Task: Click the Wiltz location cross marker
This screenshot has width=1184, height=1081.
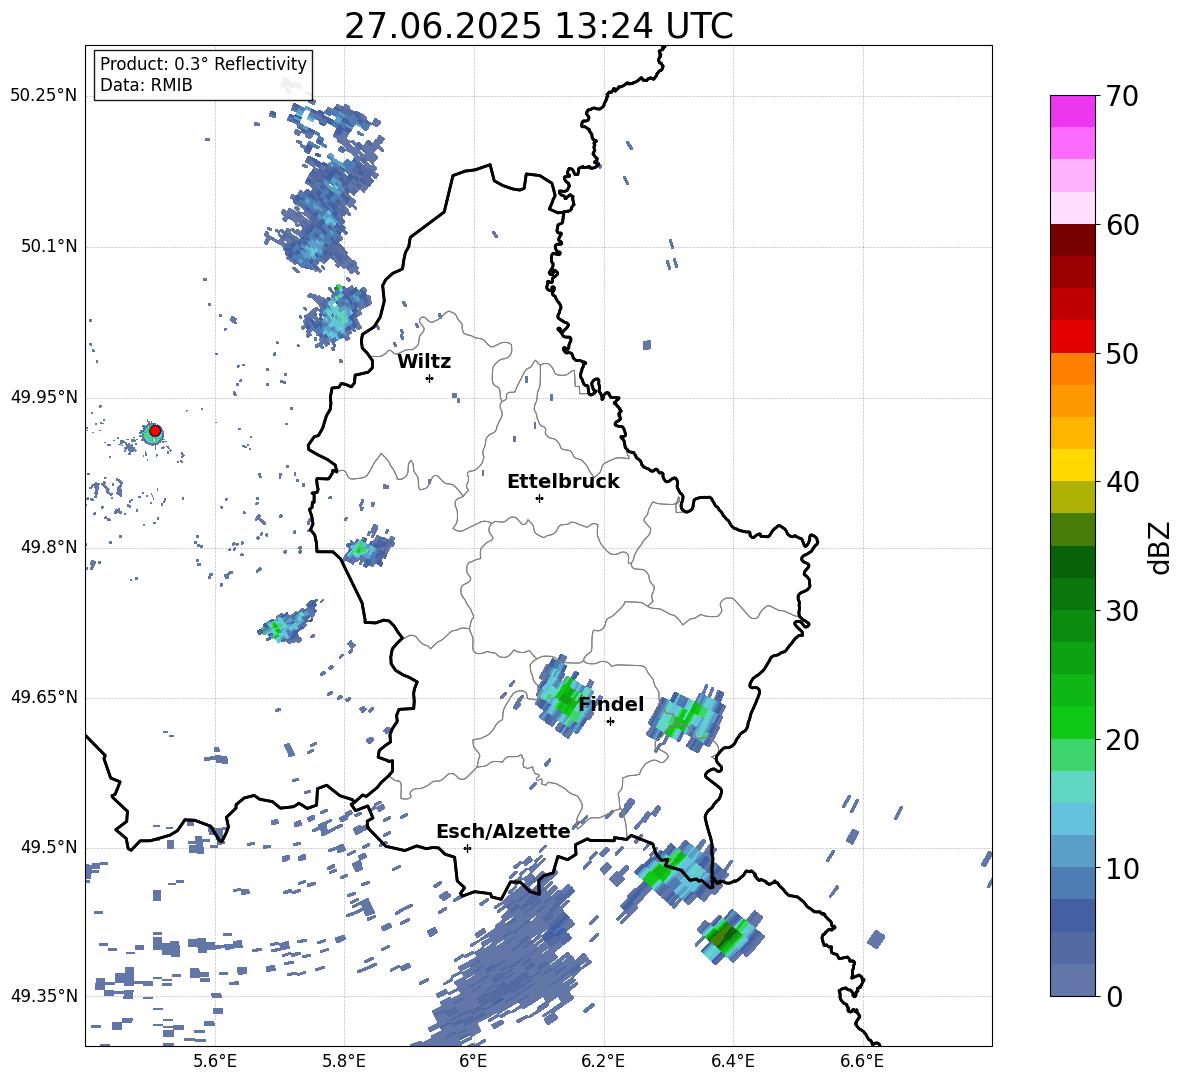Action: [429, 378]
